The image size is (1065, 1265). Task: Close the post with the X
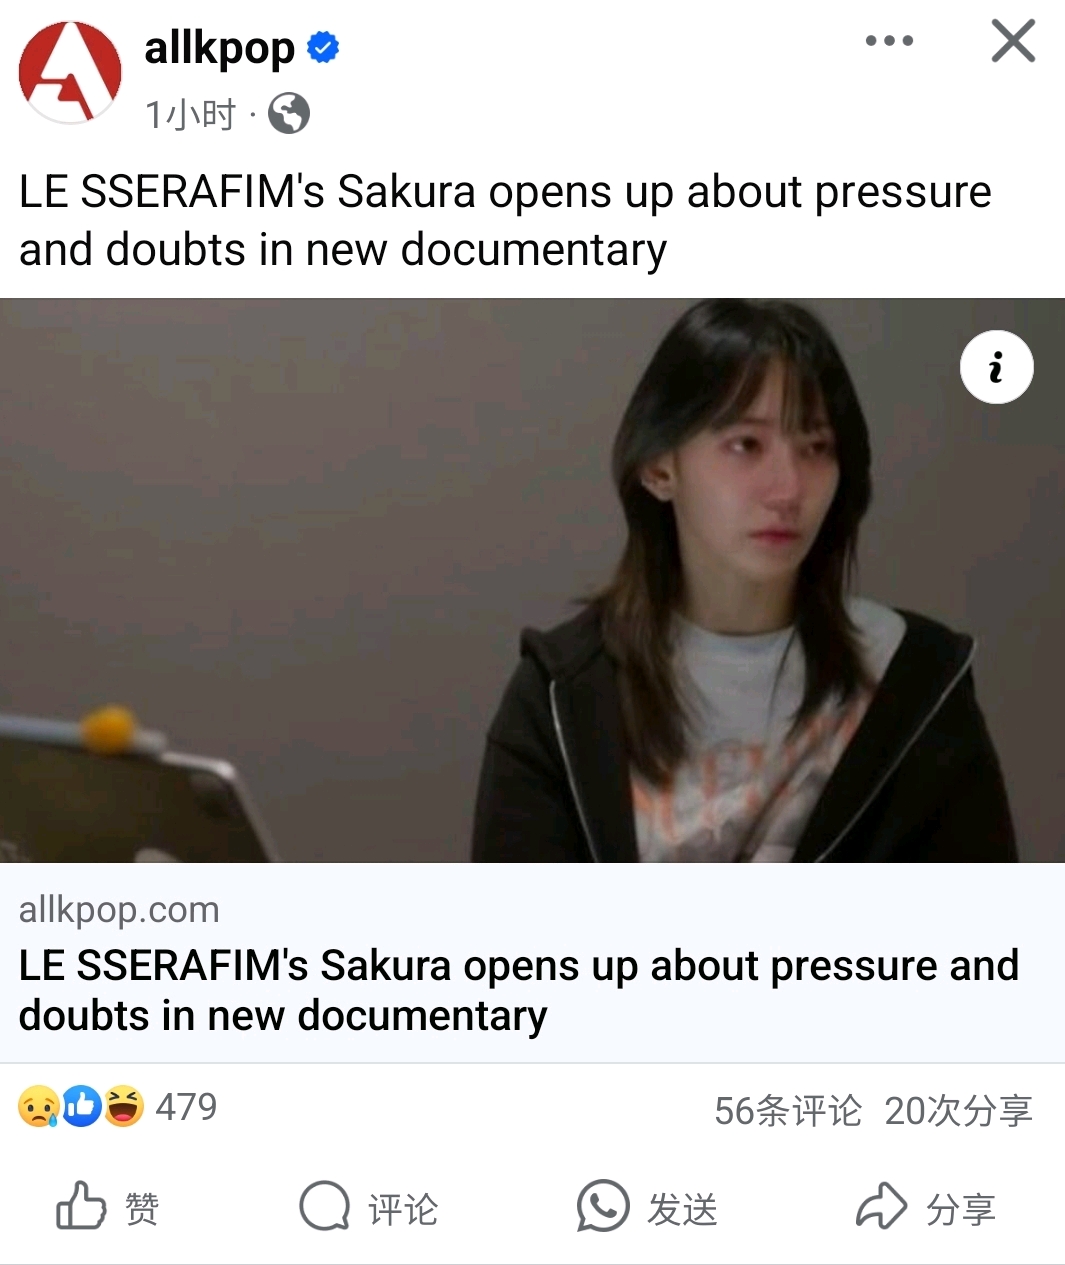pyautogui.click(x=1013, y=41)
